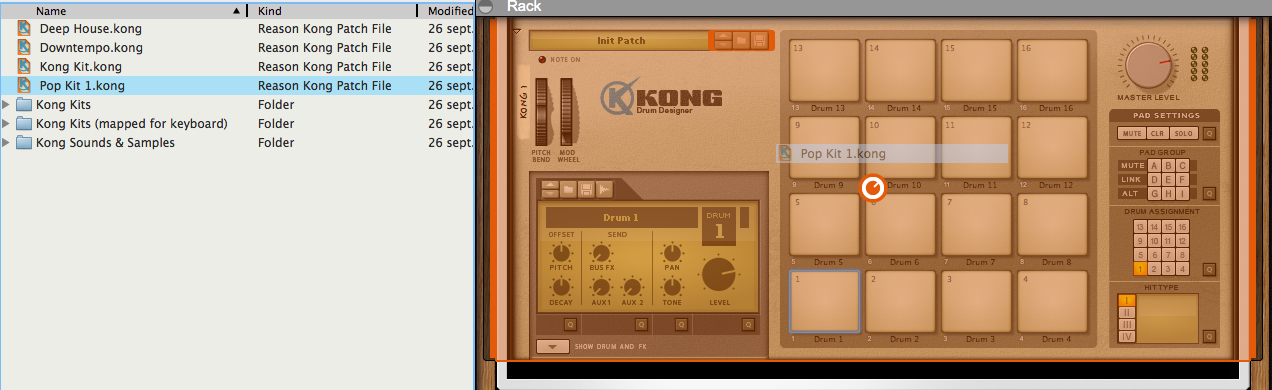Click the PITCH offset knob
The width and height of the screenshot is (1272, 390).
pos(561,253)
